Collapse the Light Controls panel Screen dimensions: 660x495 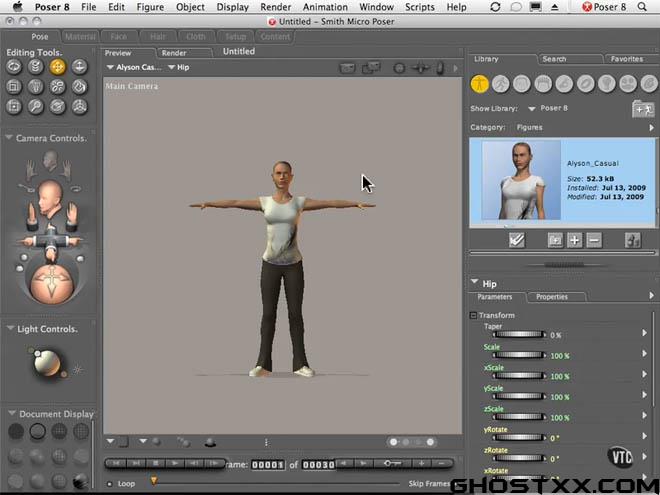click(10, 328)
